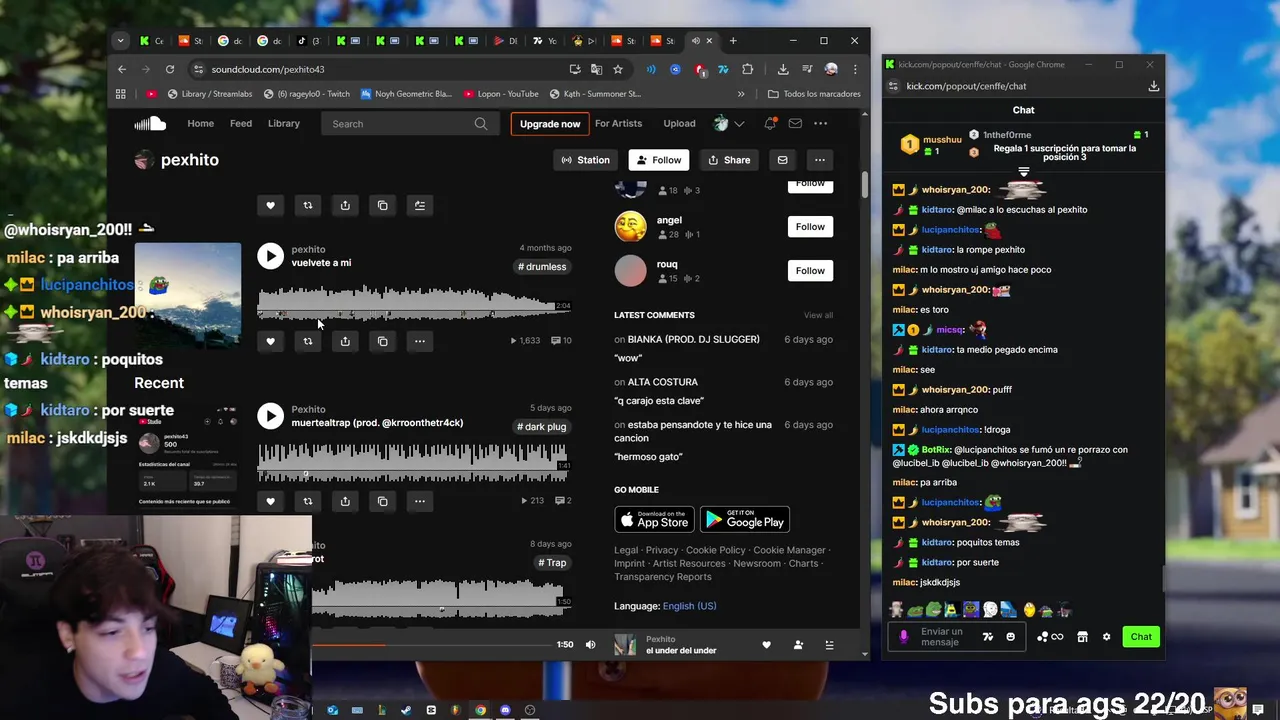Repost the "muertealtrap" track
Viewport: 1280px width, 720px height.
[x=307, y=501]
